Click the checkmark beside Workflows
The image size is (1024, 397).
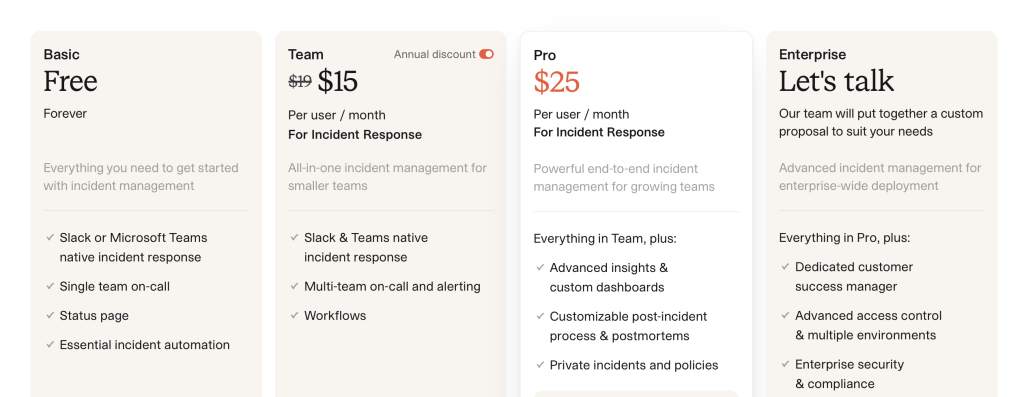tap(295, 315)
